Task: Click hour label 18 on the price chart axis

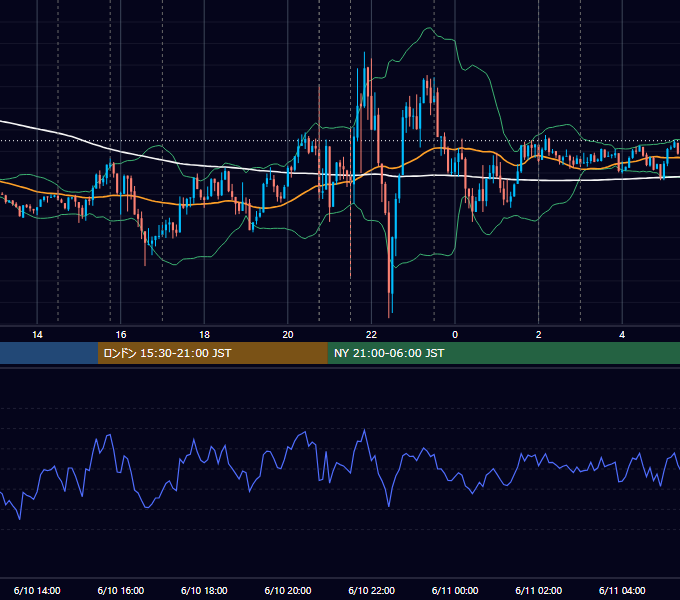Action: 204,335
